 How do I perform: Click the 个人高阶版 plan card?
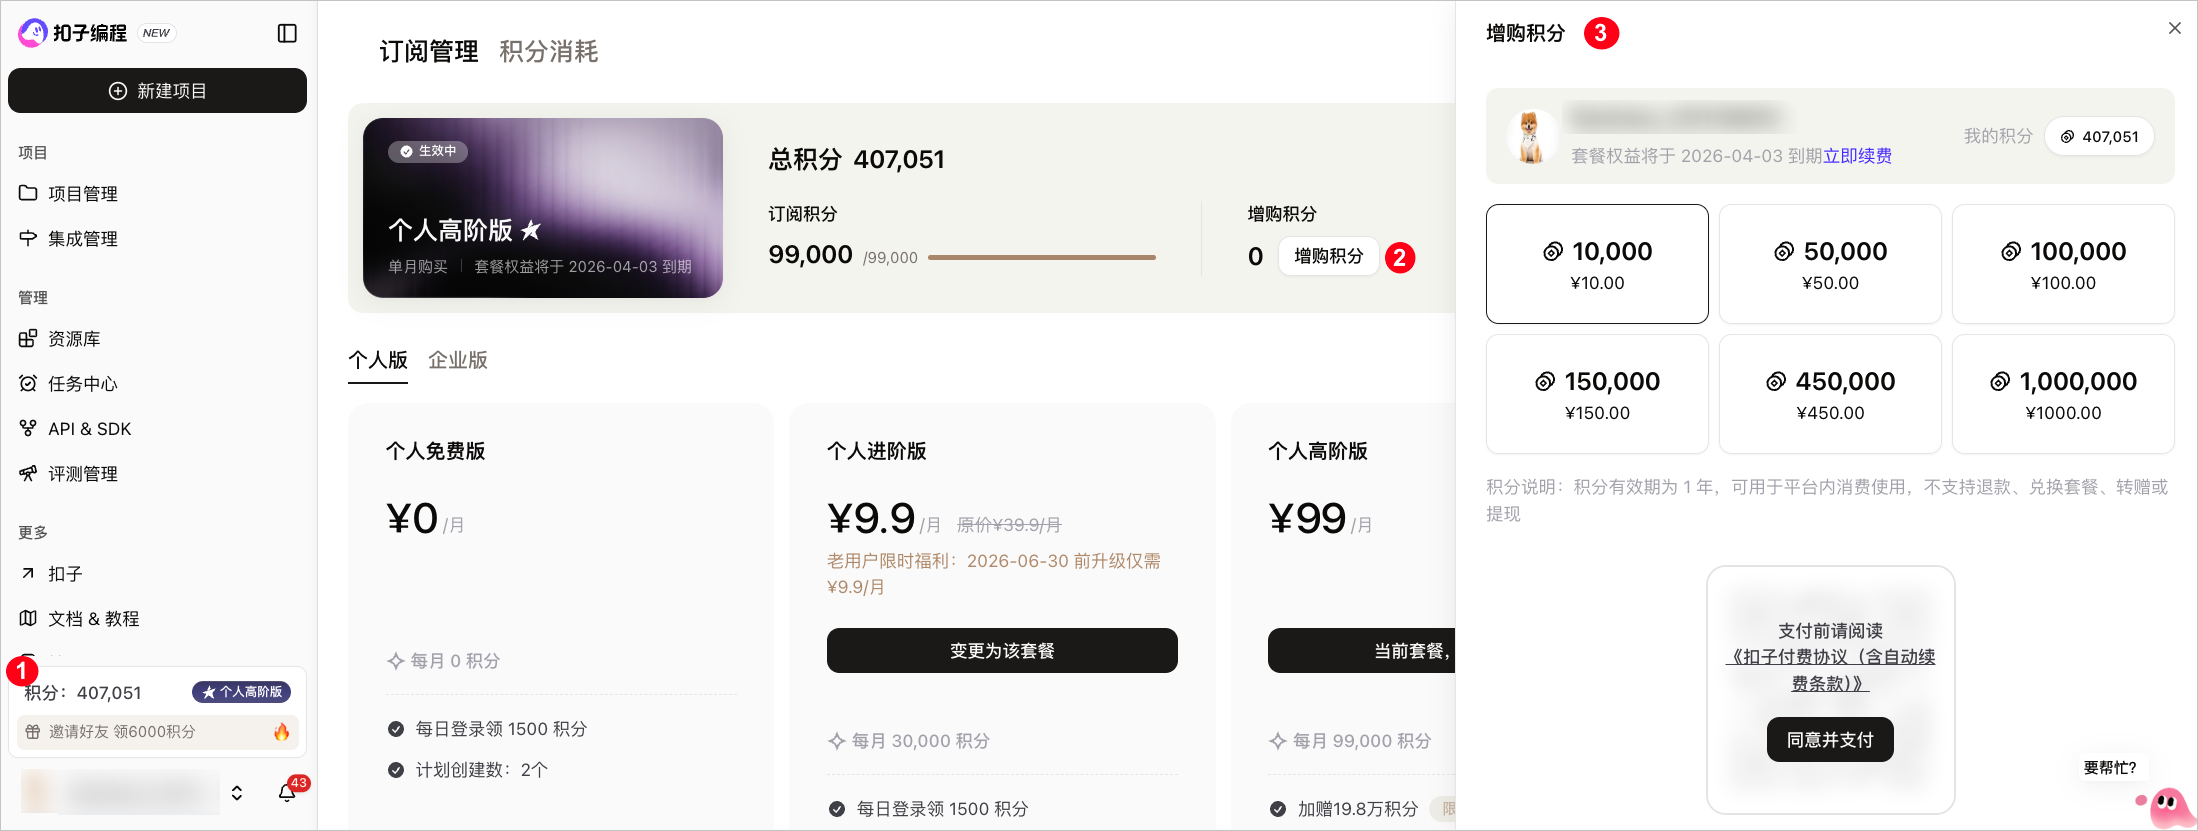542,208
